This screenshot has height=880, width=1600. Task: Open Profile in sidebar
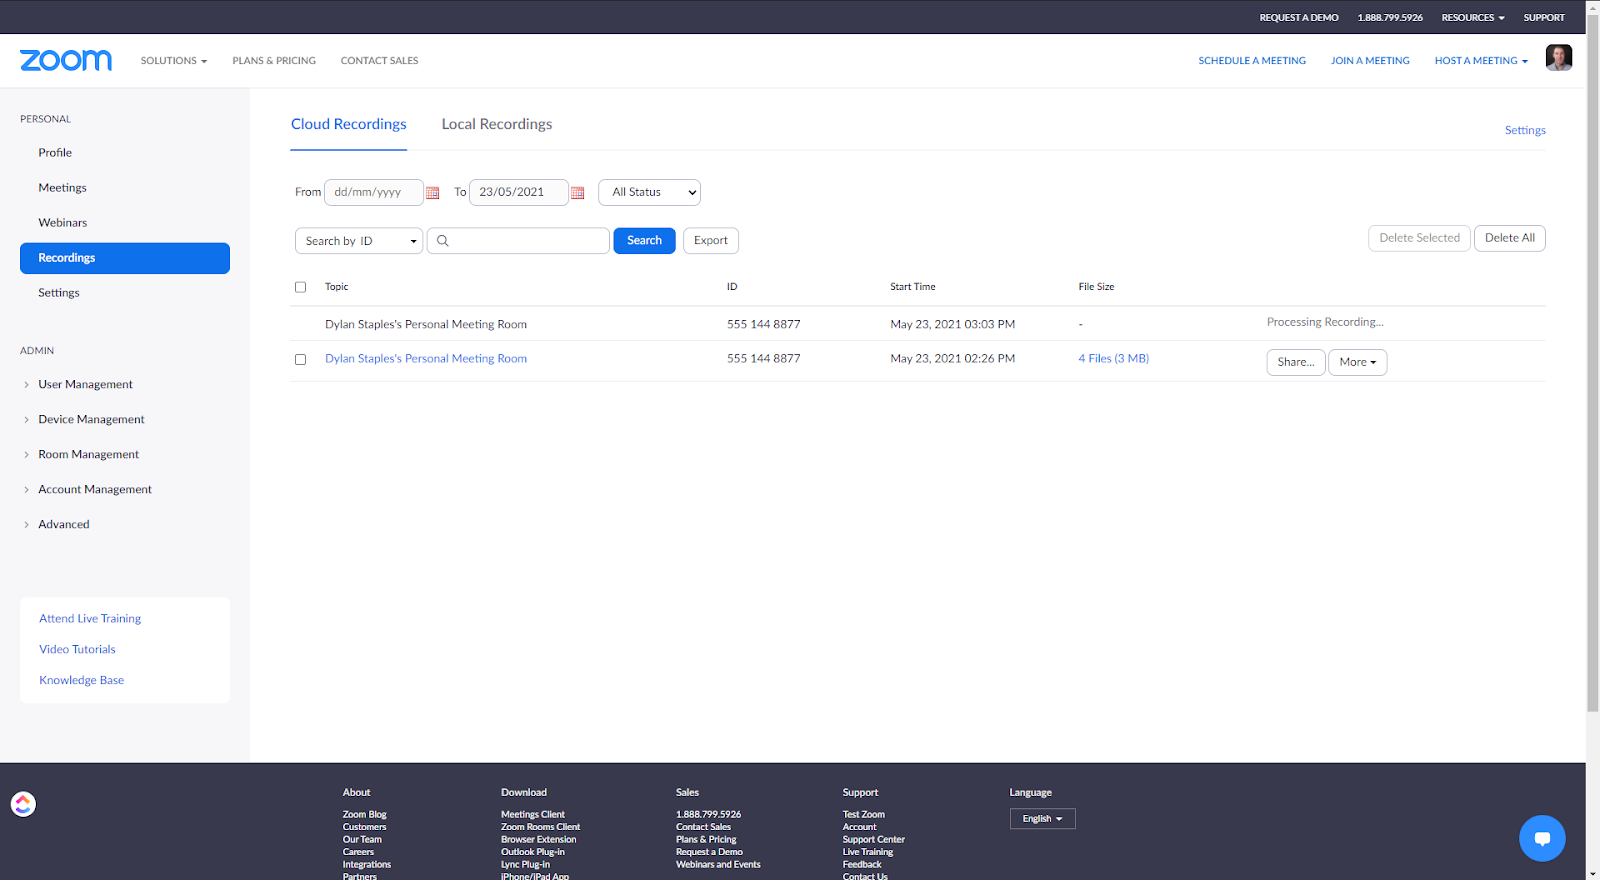(55, 153)
